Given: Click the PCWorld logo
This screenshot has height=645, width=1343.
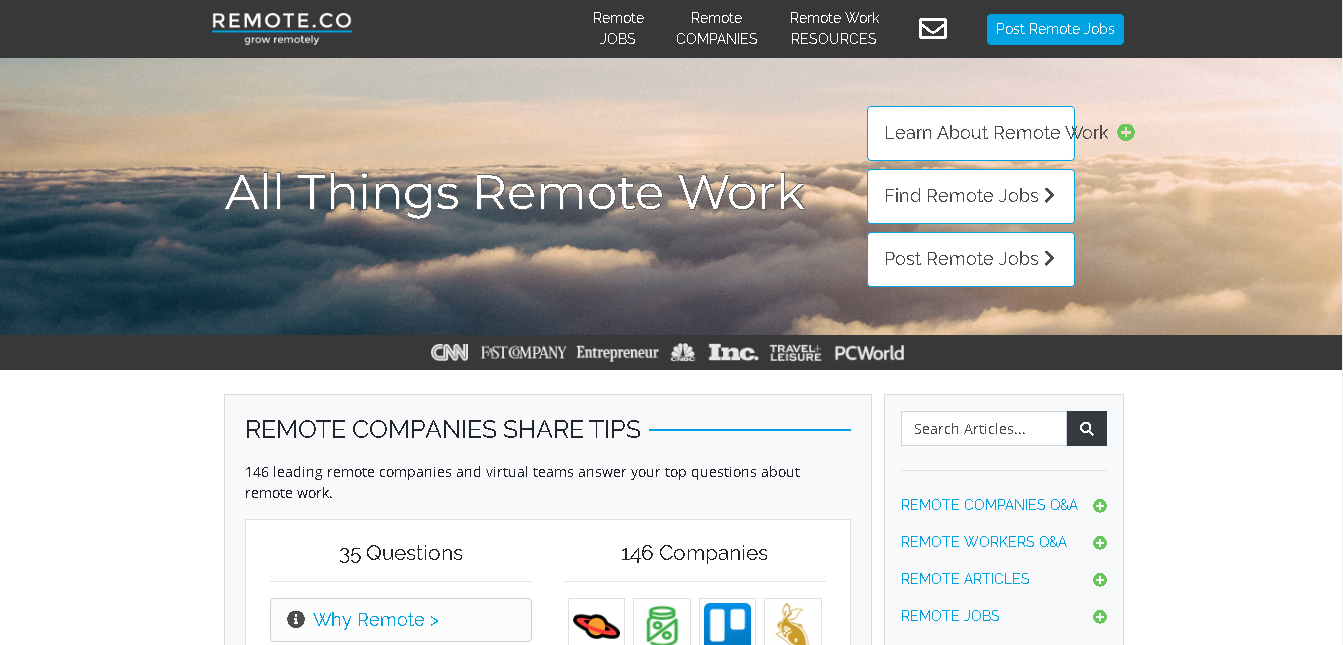Looking at the screenshot, I should pos(869,352).
